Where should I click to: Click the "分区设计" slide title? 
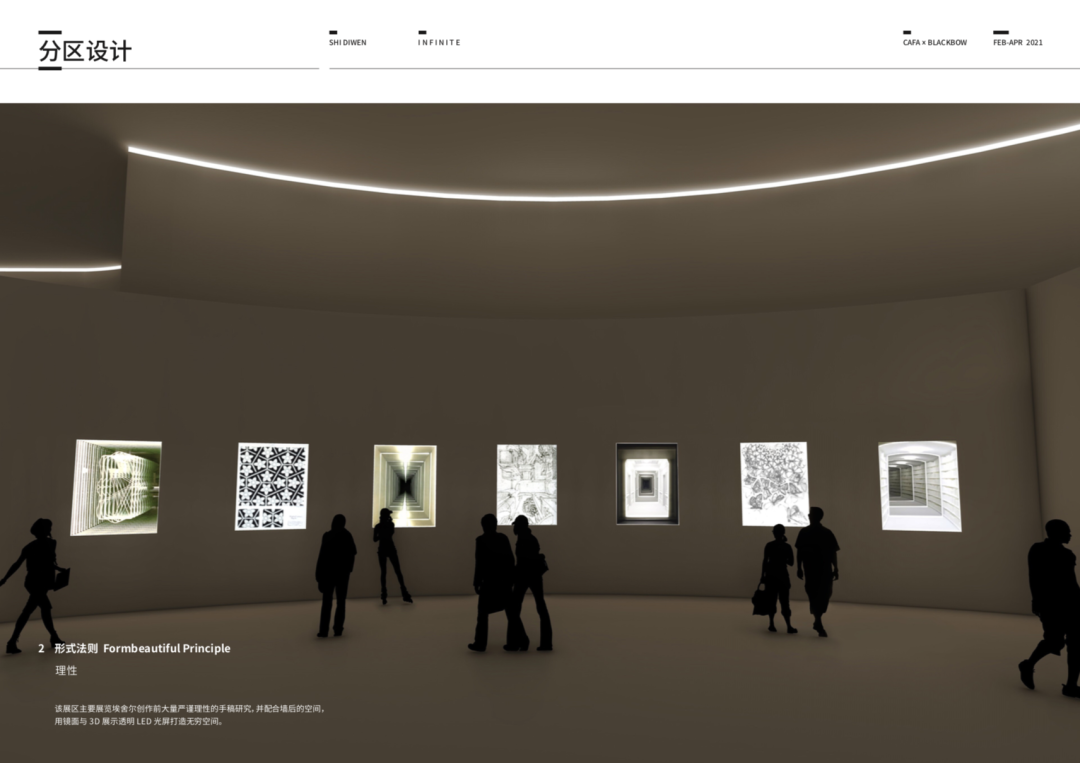(85, 51)
